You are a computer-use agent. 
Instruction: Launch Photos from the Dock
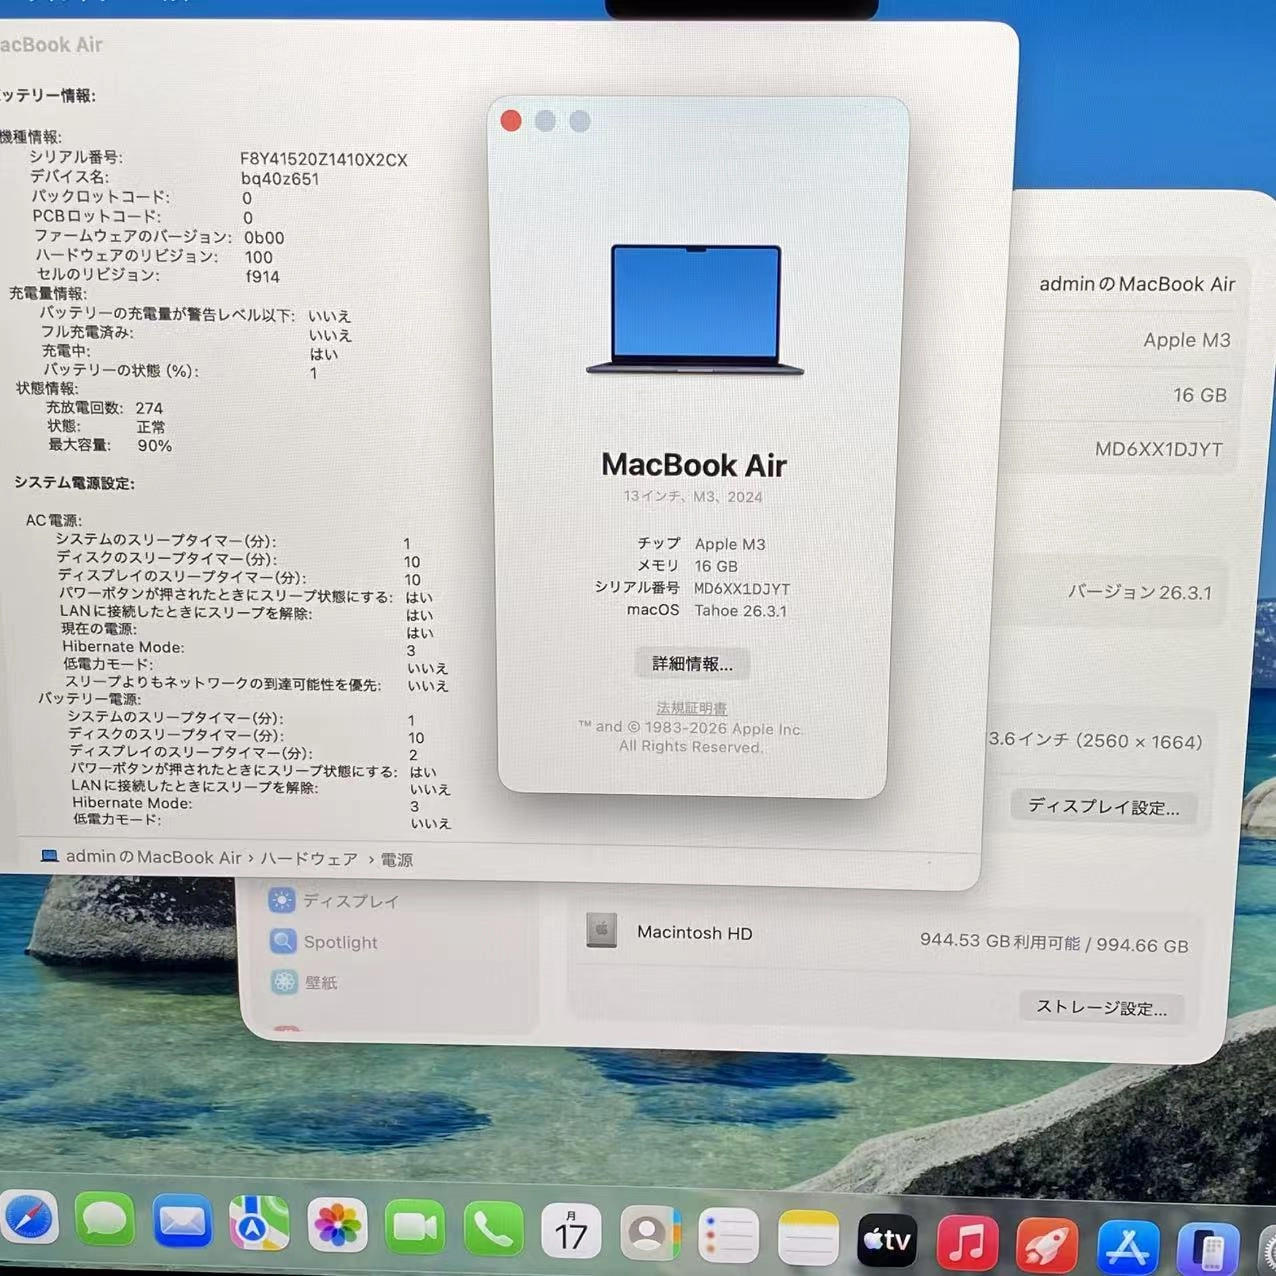click(x=338, y=1226)
